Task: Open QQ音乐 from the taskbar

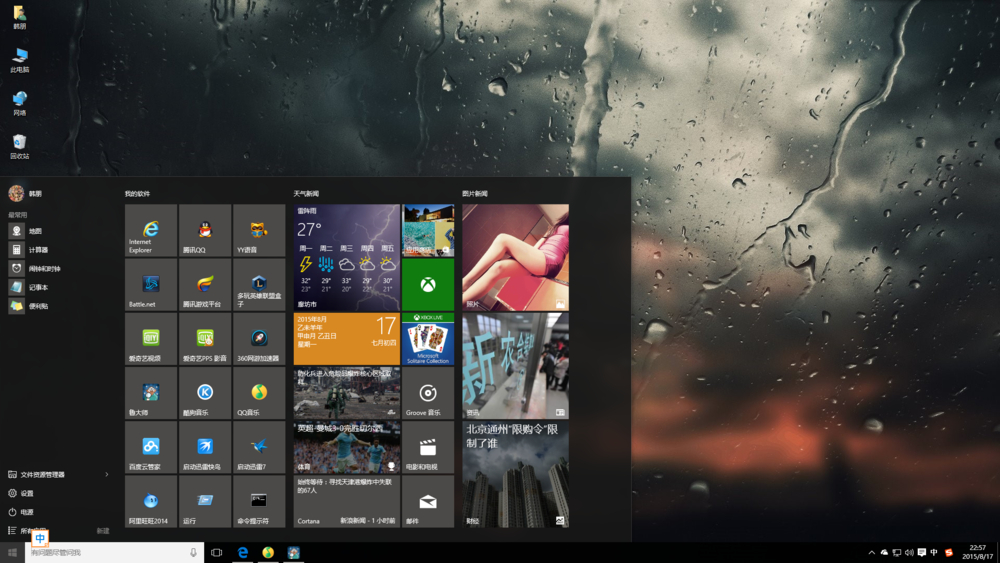Action: click(x=268, y=553)
